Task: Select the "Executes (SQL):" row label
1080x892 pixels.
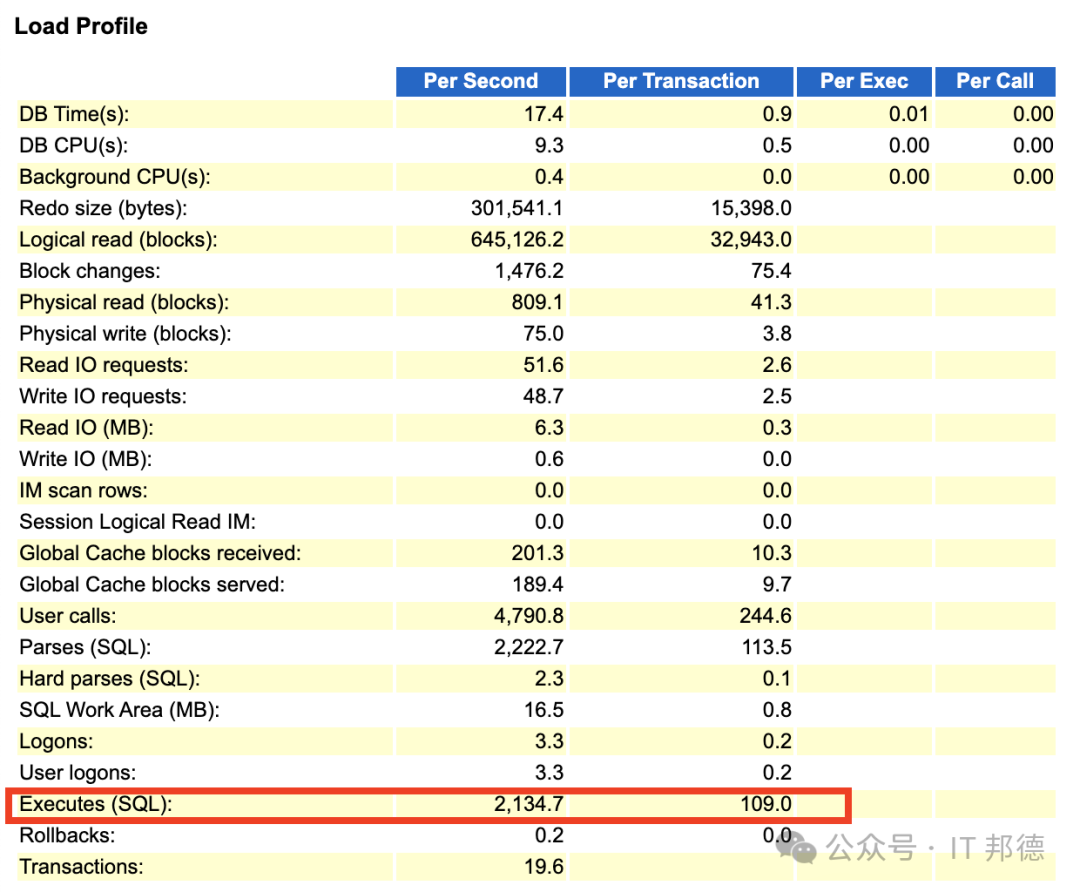Action: coord(96,804)
